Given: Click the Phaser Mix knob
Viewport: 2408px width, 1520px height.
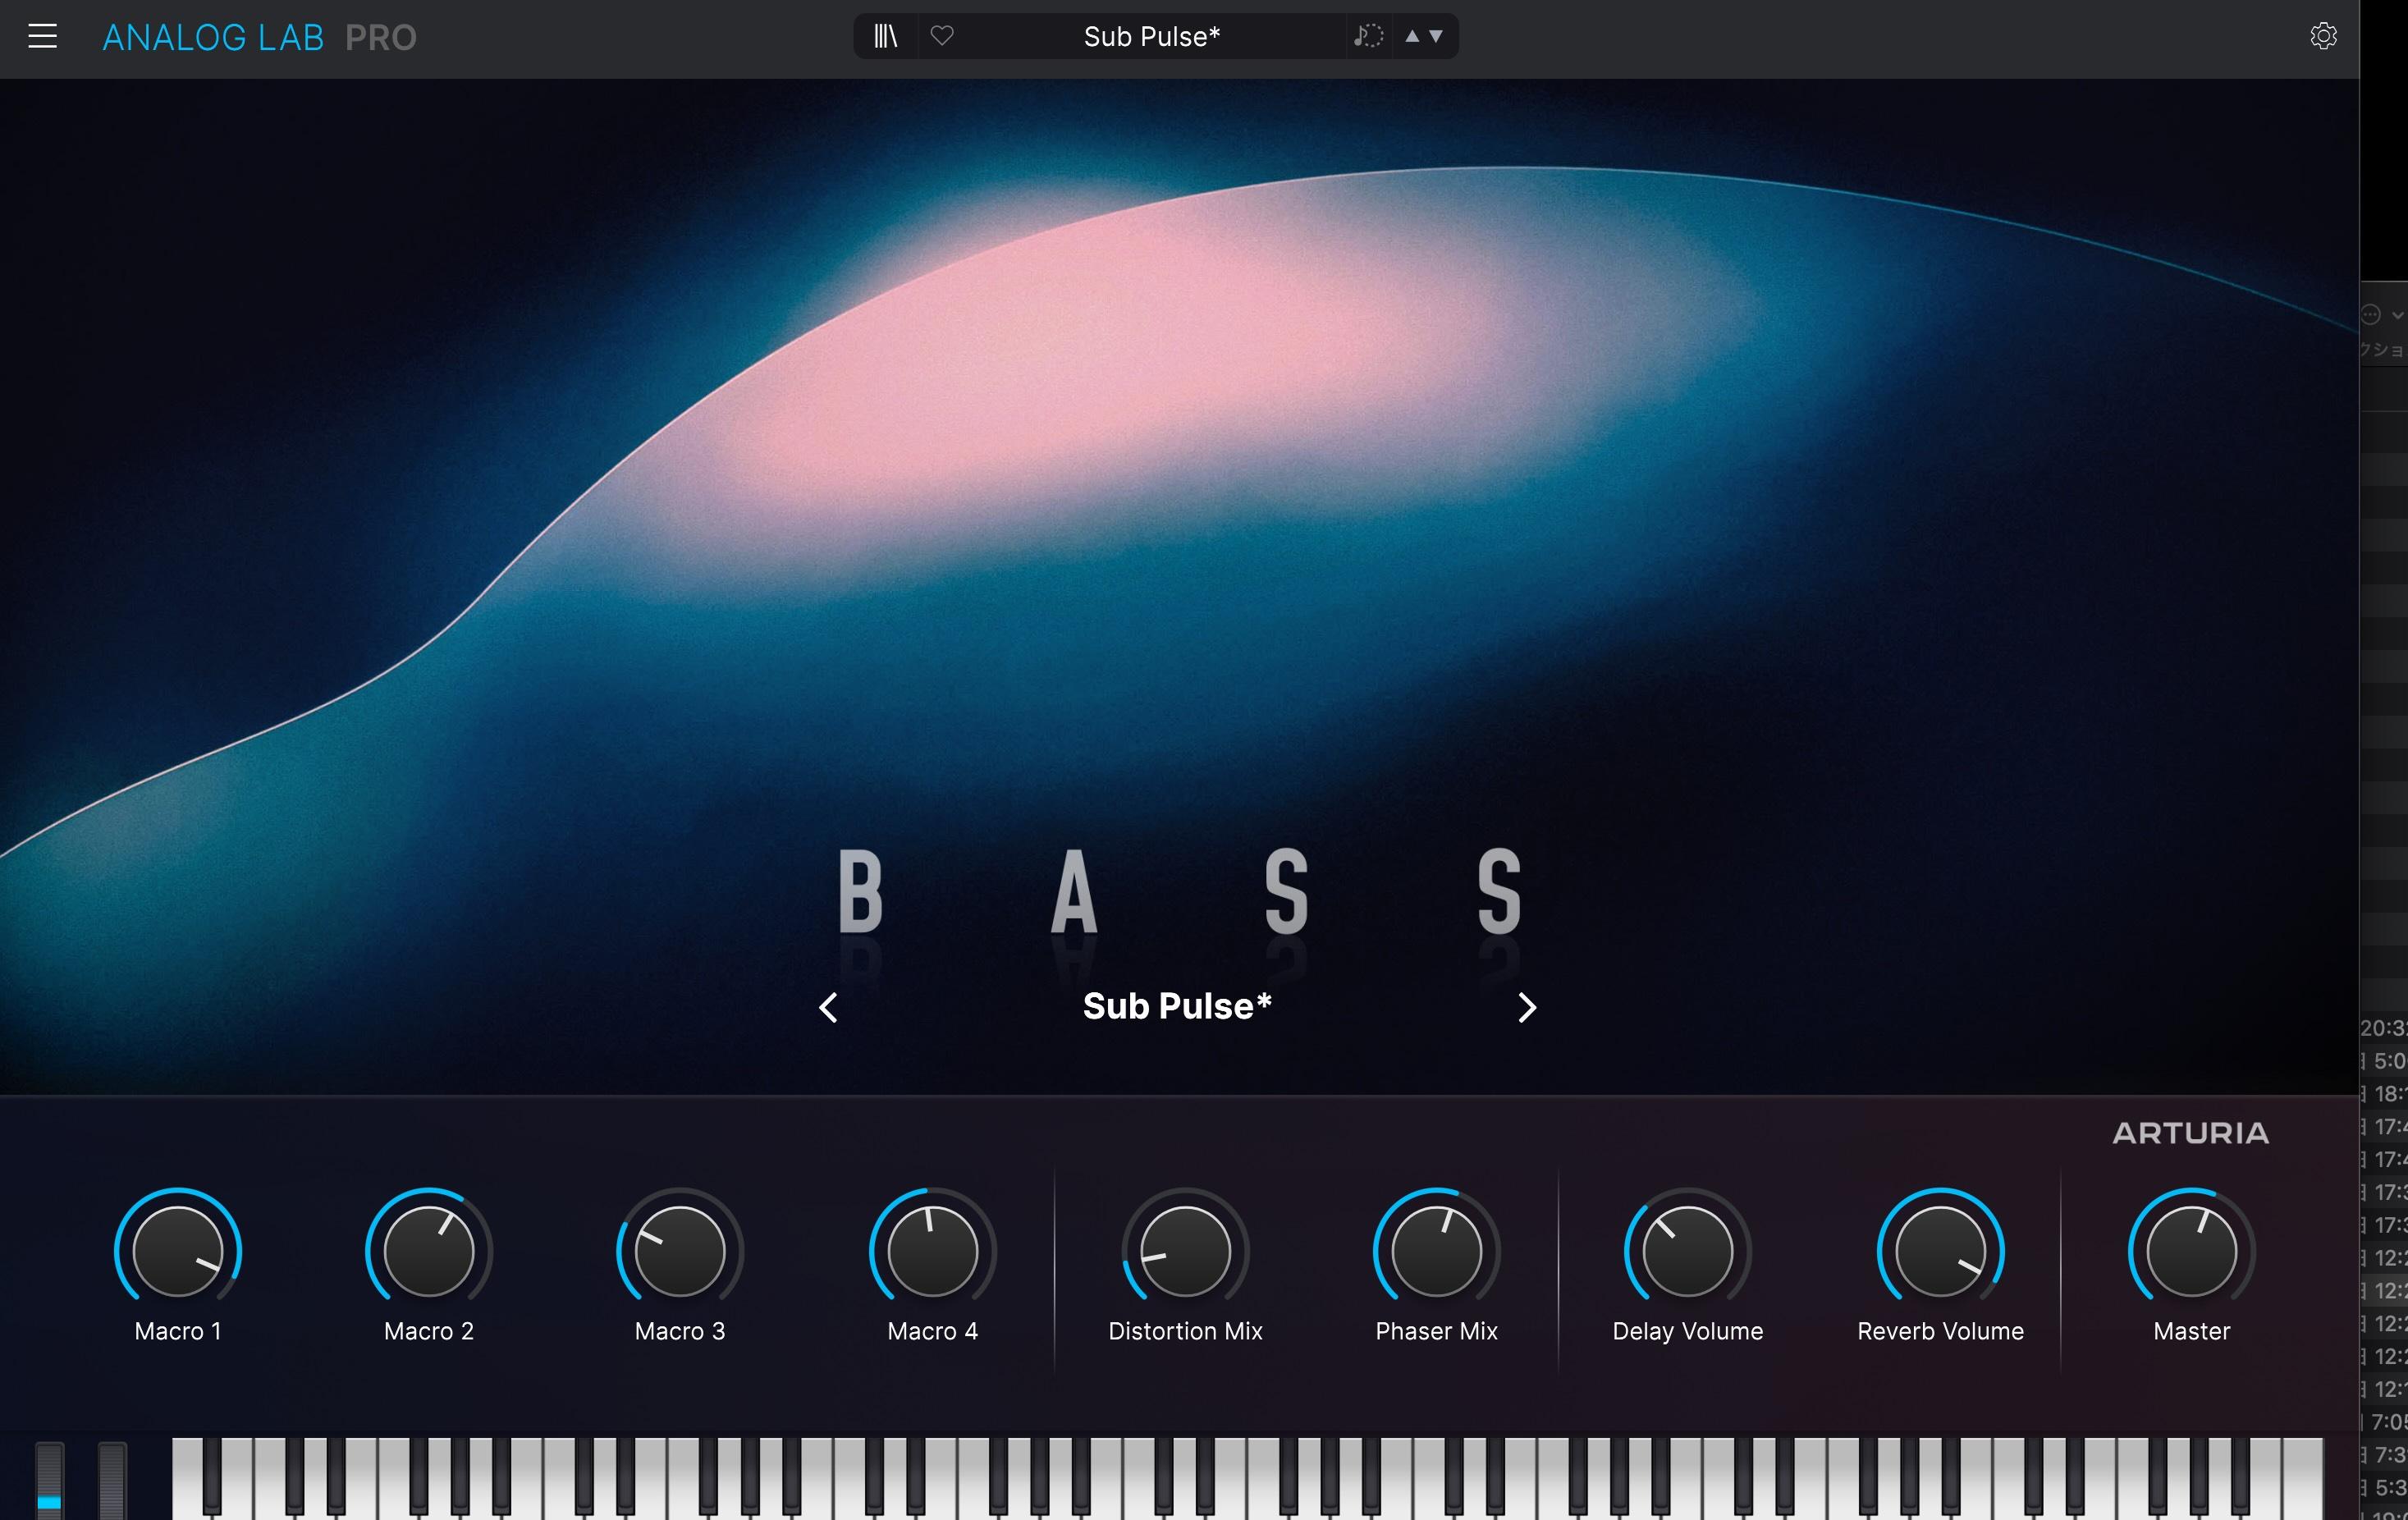Looking at the screenshot, I should (1436, 1250).
